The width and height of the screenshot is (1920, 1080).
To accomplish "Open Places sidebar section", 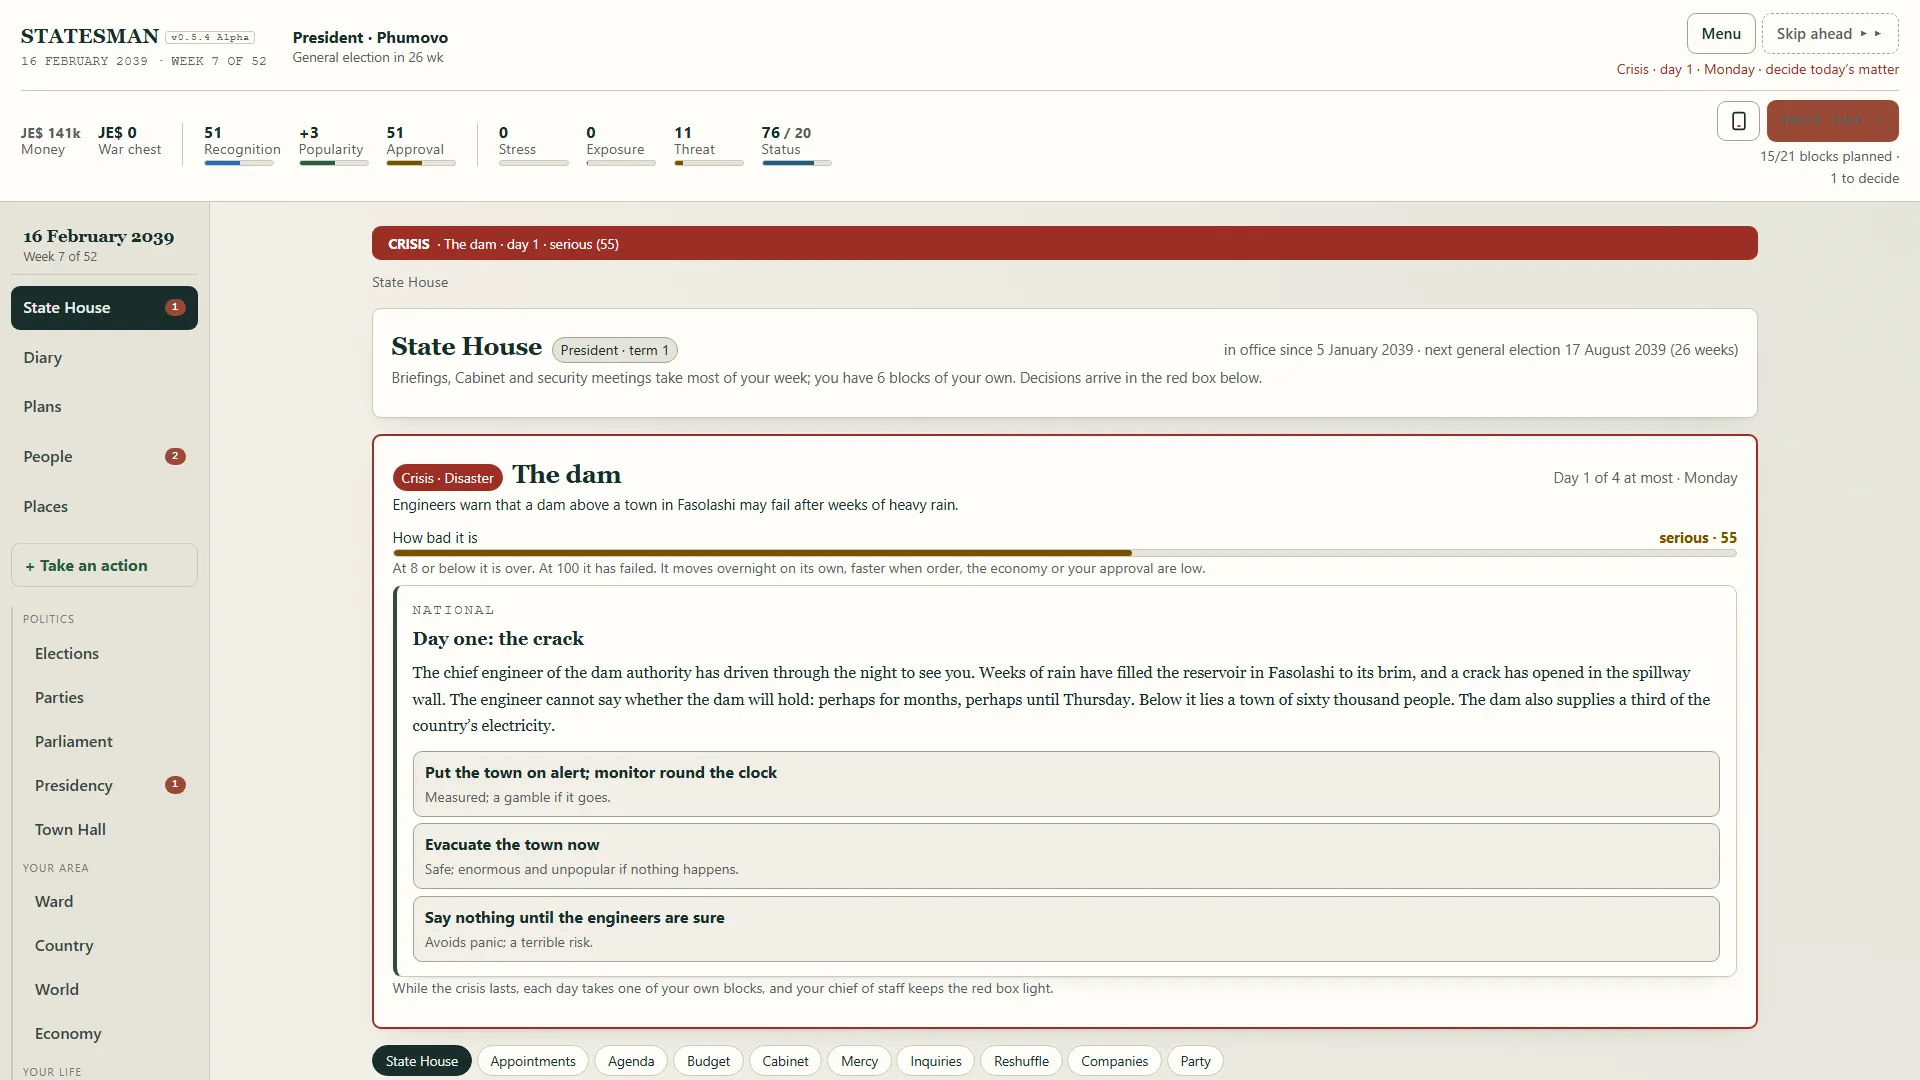I will [104, 507].
